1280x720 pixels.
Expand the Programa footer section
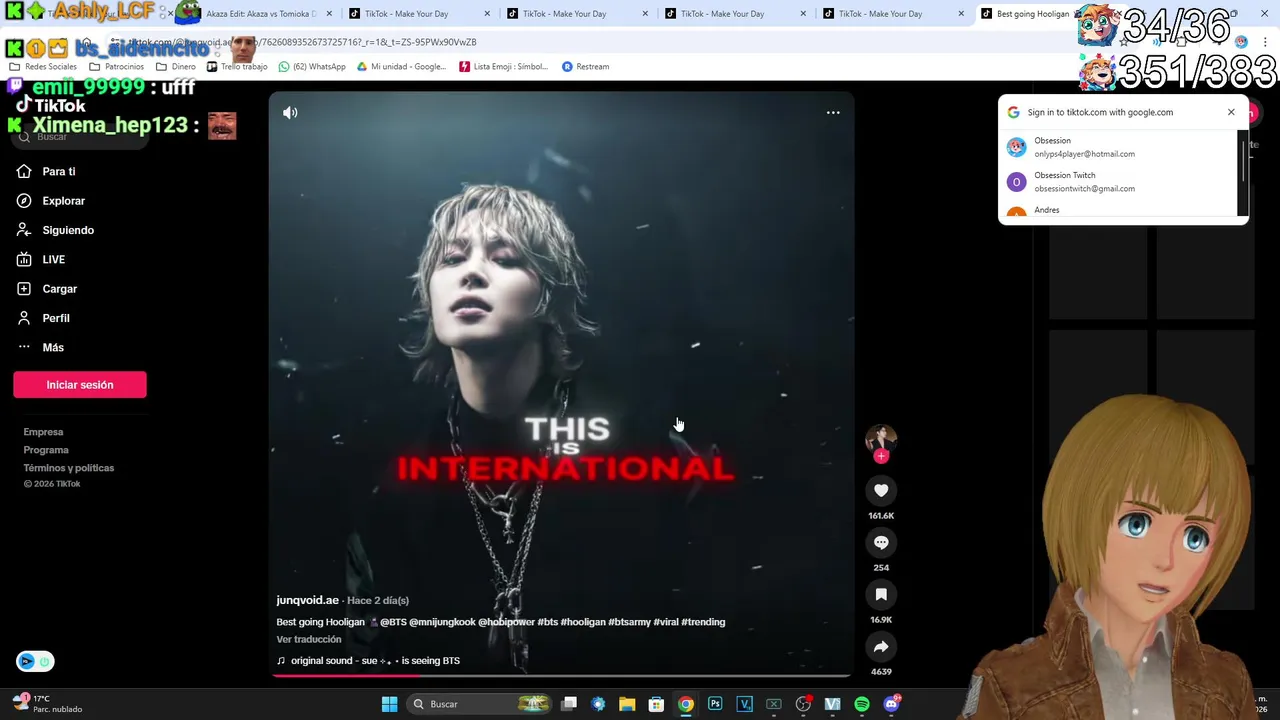pos(46,450)
